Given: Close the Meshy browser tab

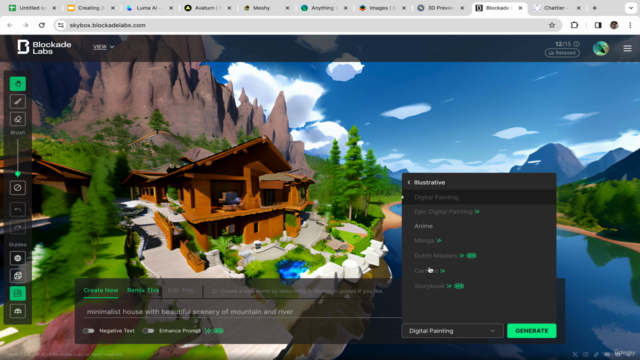Looking at the screenshot, I should pos(287,8).
